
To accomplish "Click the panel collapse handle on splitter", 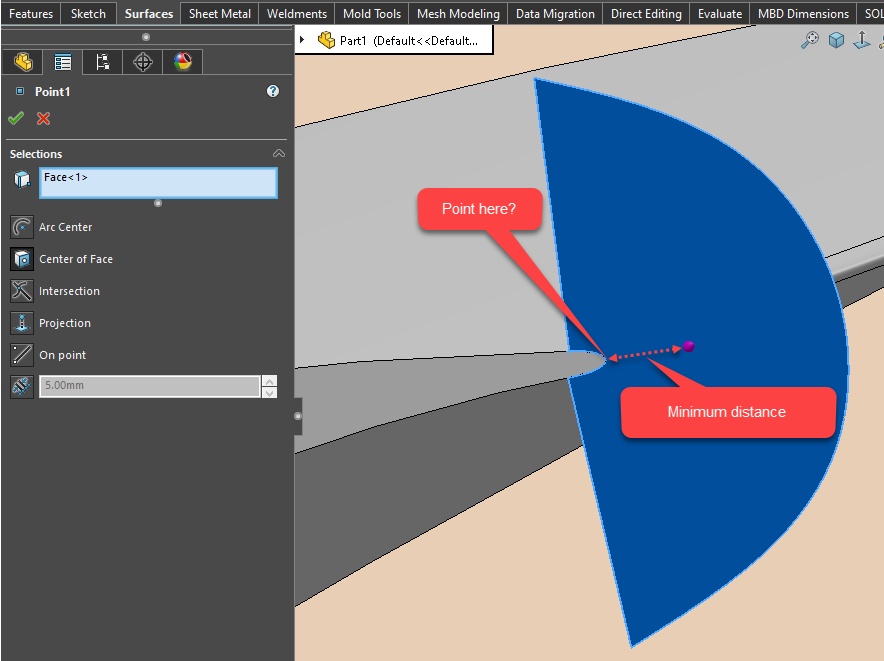I will tap(298, 416).
